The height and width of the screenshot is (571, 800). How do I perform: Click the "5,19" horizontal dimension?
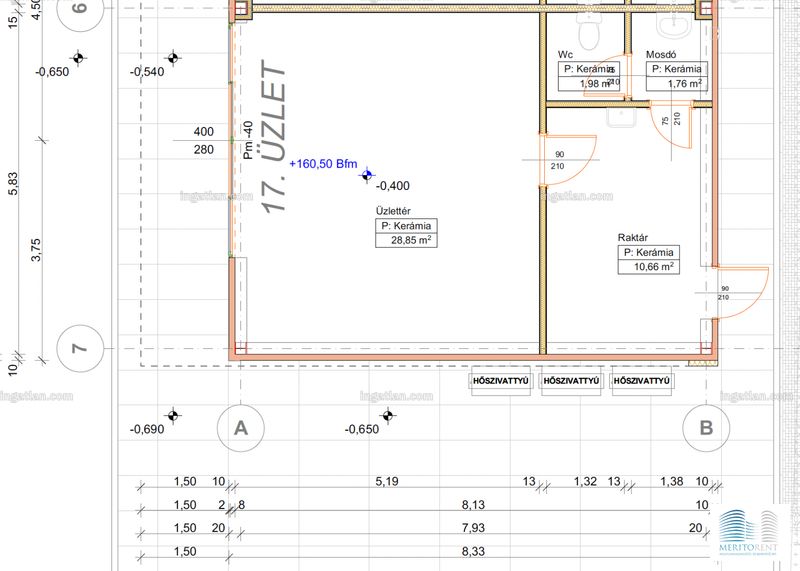[387, 481]
